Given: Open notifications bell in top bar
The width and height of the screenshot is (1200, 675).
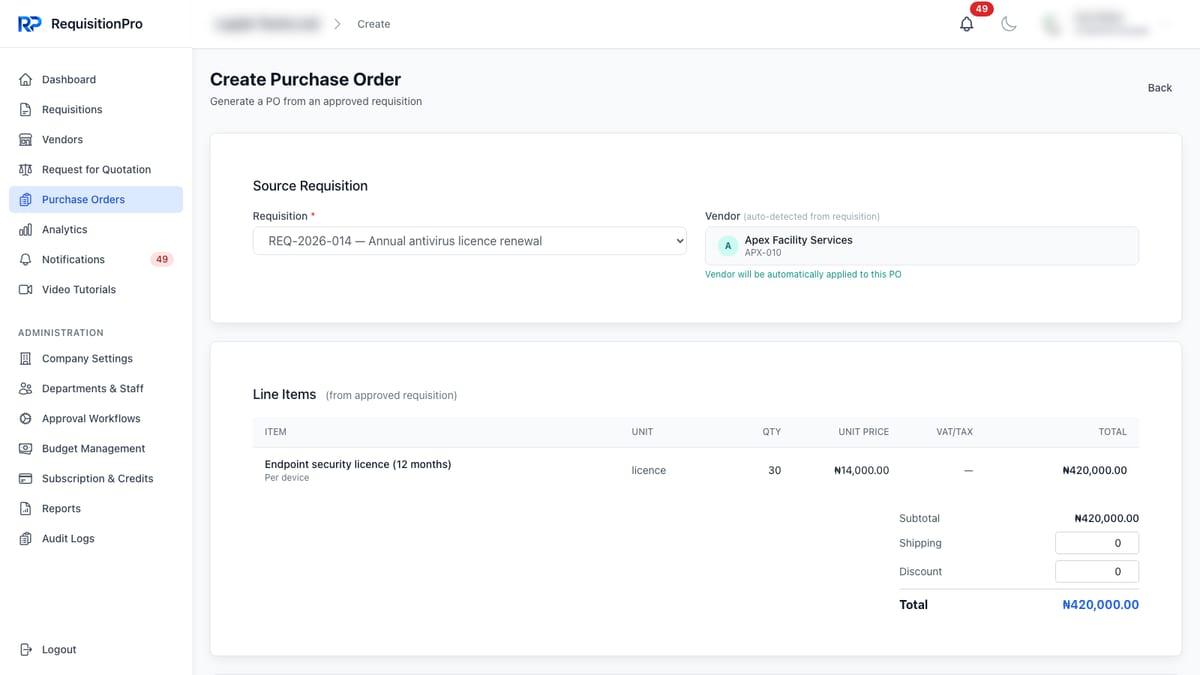Looking at the screenshot, I should [x=966, y=24].
